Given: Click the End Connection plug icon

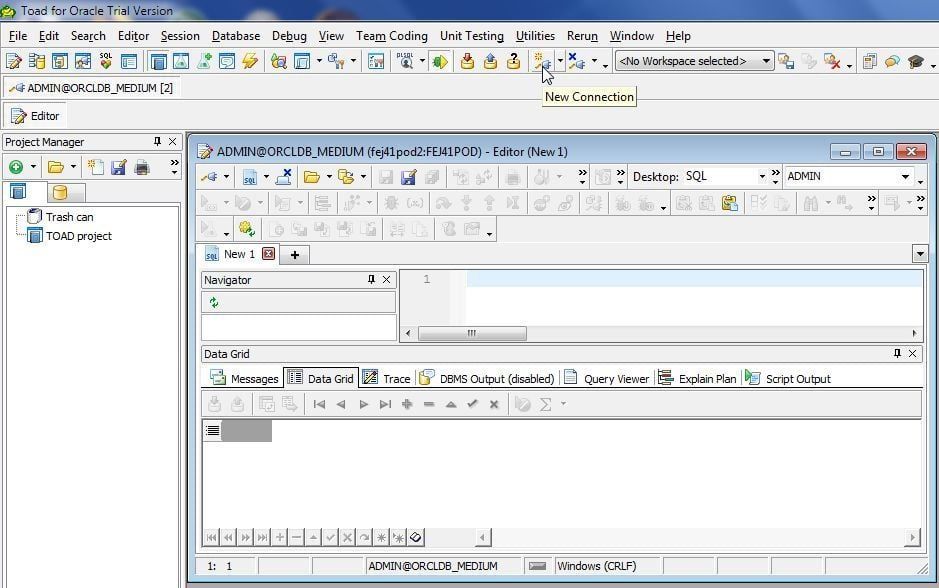Looking at the screenshot, I should click(577, 61).
